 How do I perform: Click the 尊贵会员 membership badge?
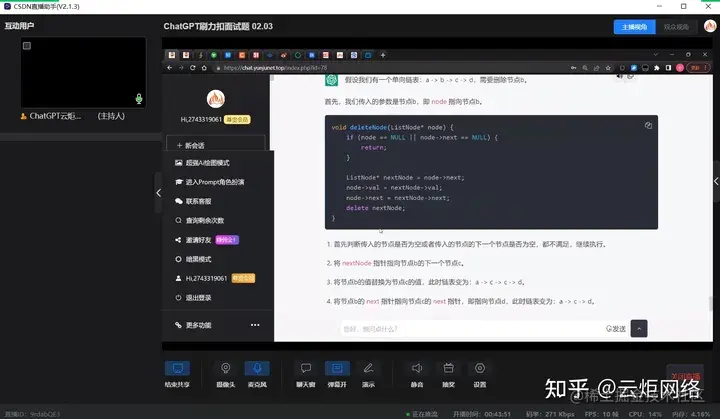pos(237,119)
